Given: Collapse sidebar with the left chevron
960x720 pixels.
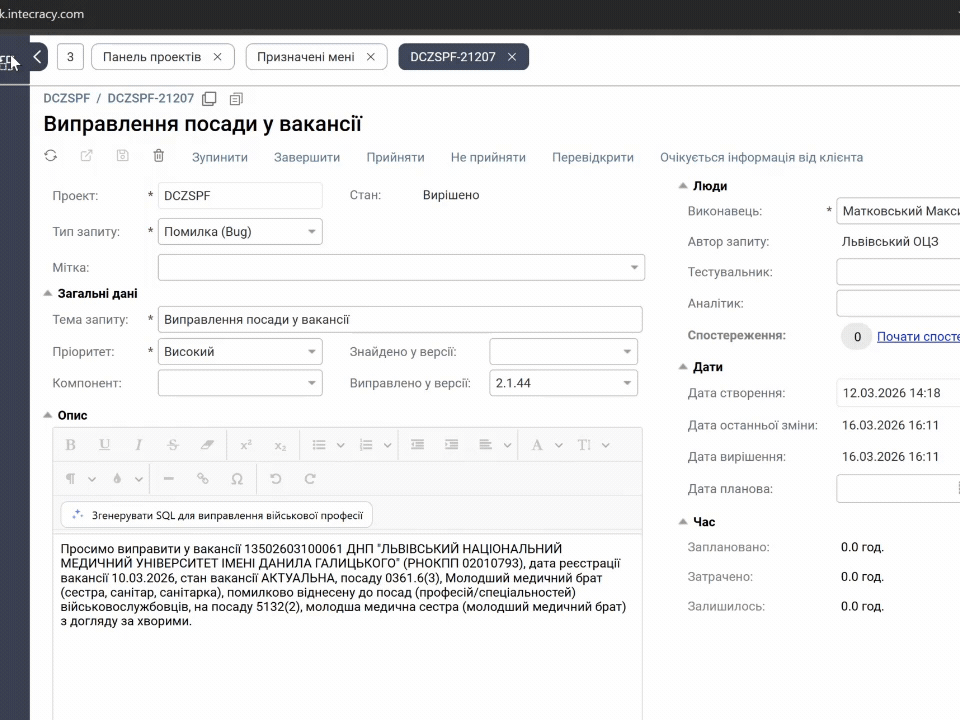Looking at the screenshot, I should pyautogui.click(x=37, y=57).
